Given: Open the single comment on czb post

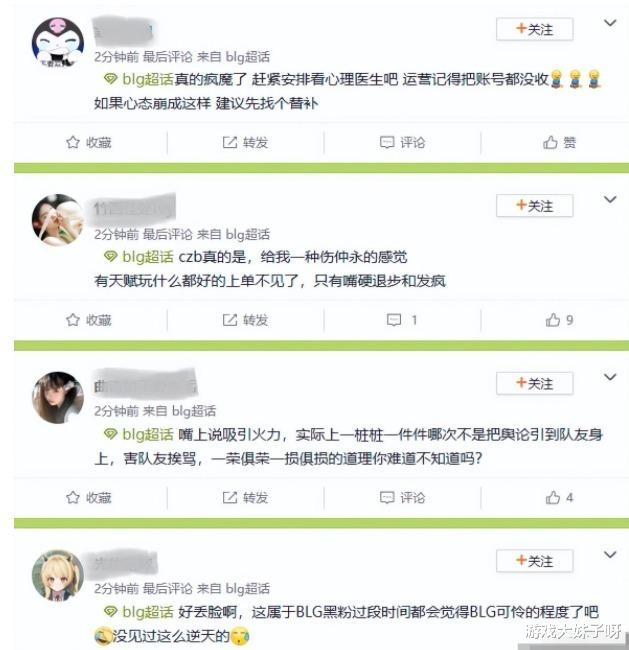Looking at the screenshot, I should pos(401,320).
